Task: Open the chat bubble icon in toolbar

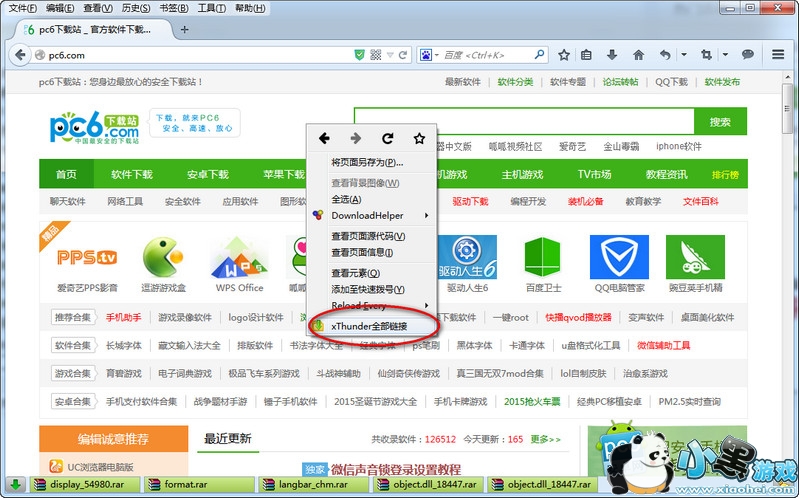Action: click(x=748, y=55)
